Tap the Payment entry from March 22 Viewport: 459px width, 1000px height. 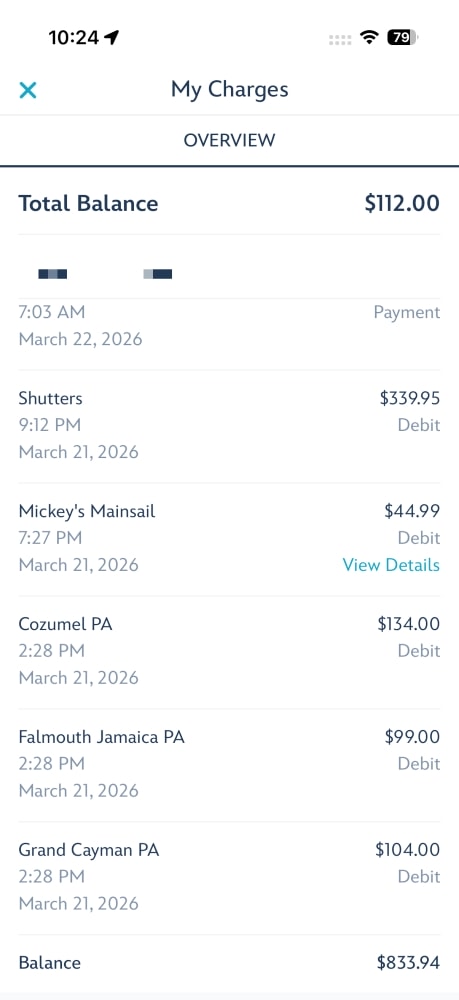tap(230, 326)
